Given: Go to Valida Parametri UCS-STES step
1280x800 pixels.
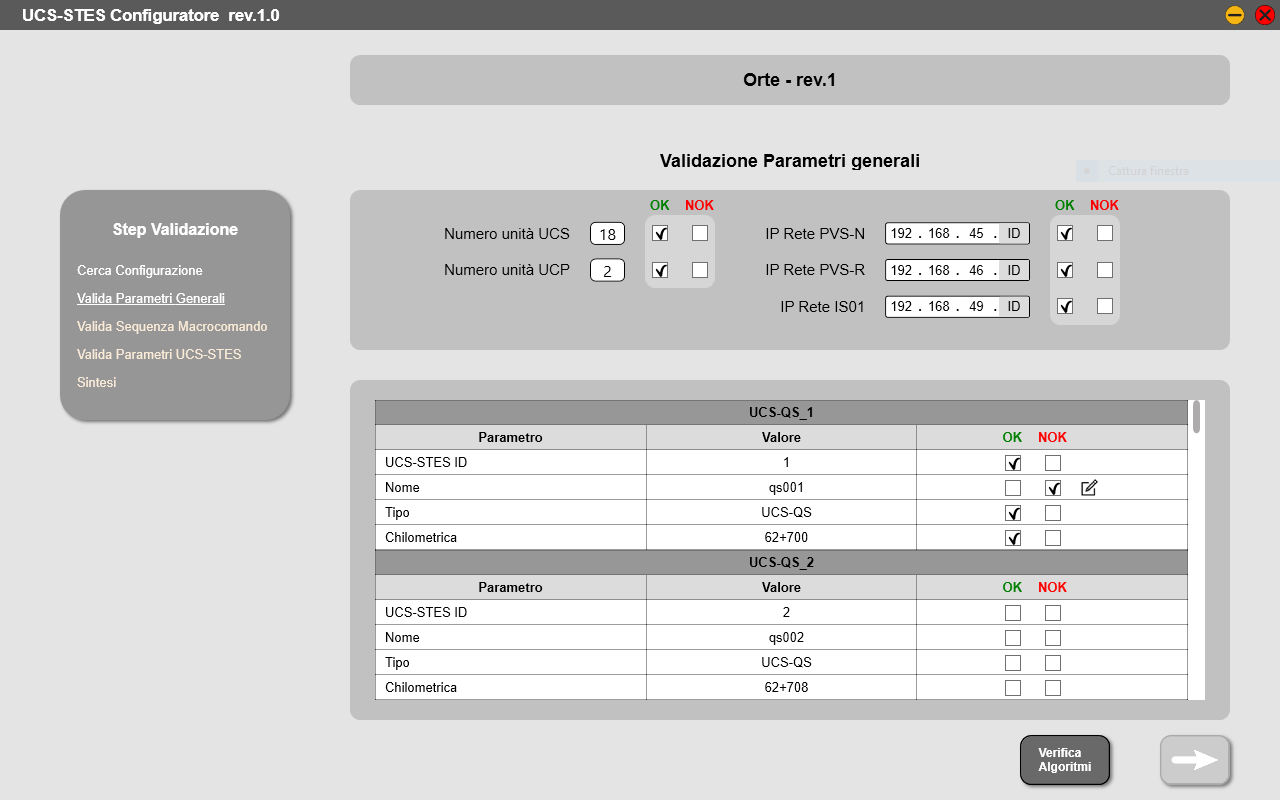Looking at the screenshot, I should pos(159,355).
